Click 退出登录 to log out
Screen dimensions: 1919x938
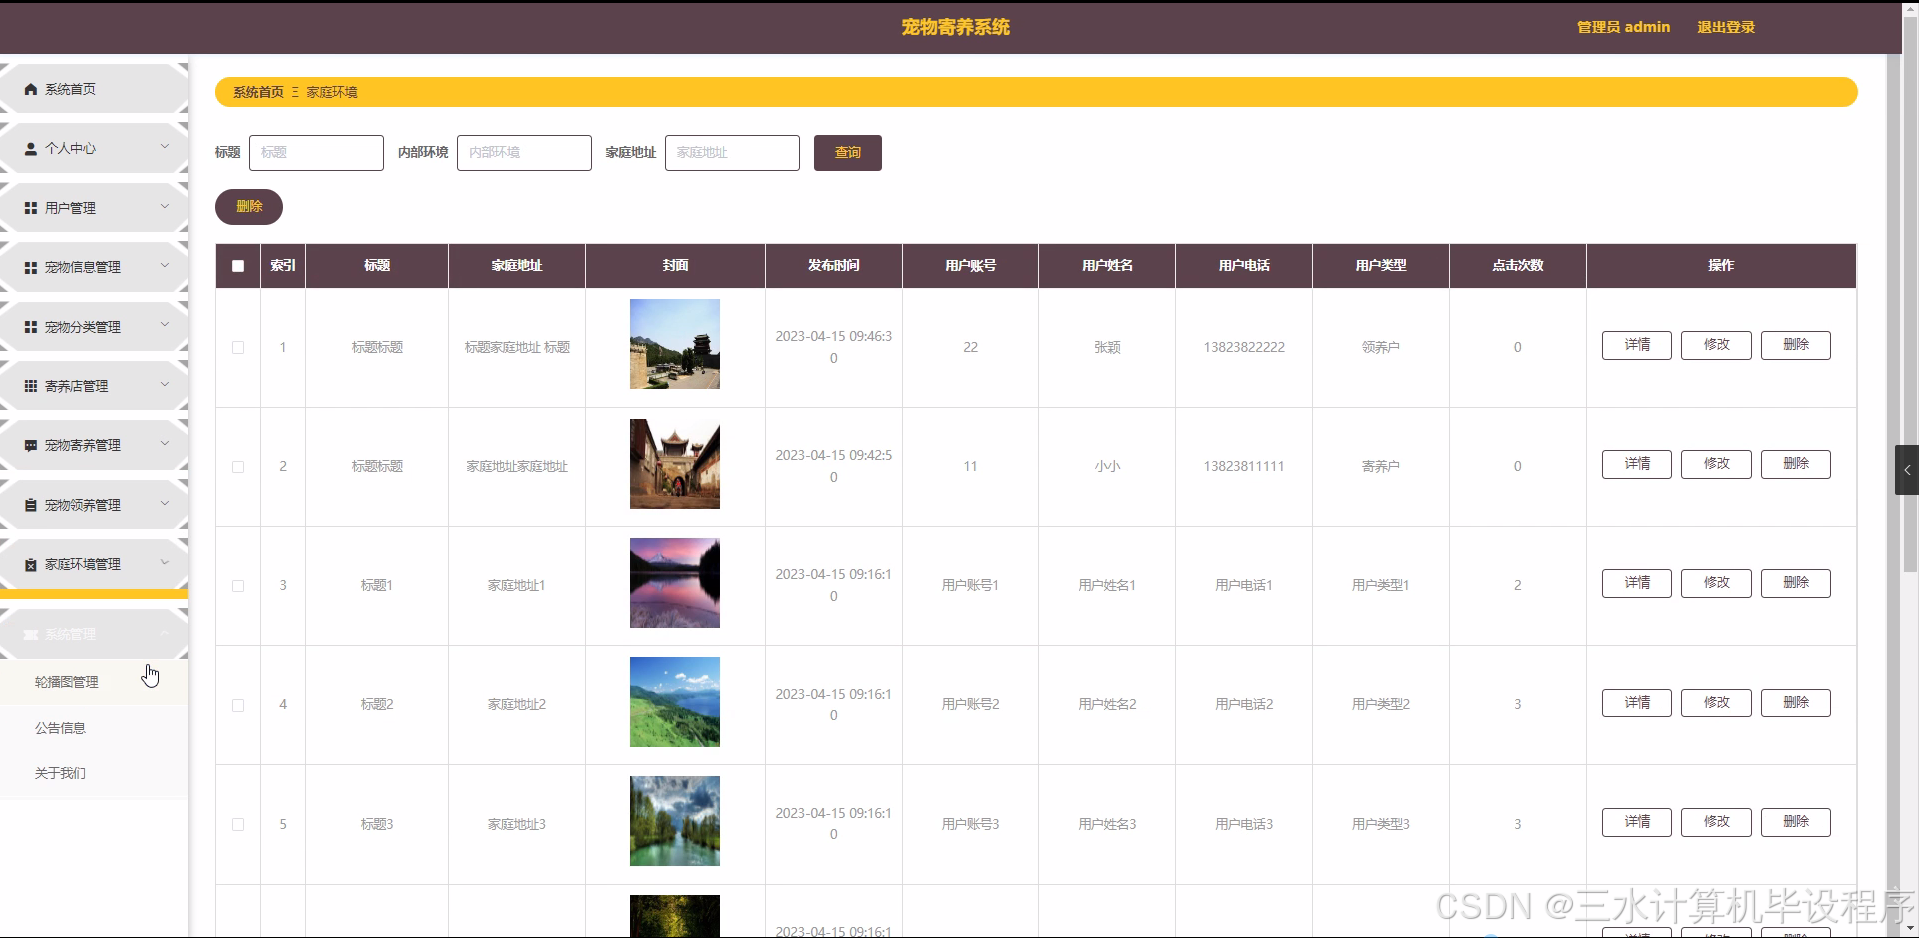[1726, 27]
